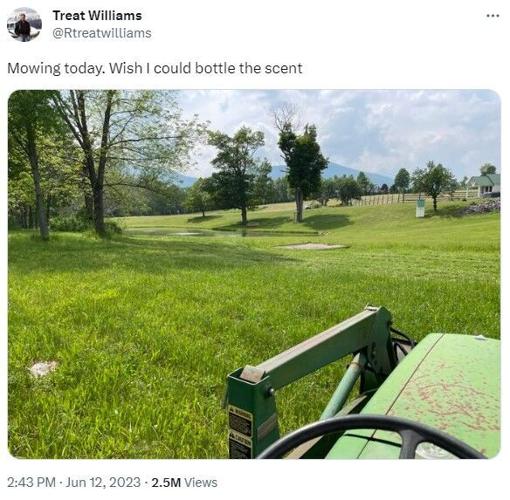Open the 2:43 PM timestamp link
510x500 pixels.
(x=31, y=482)
